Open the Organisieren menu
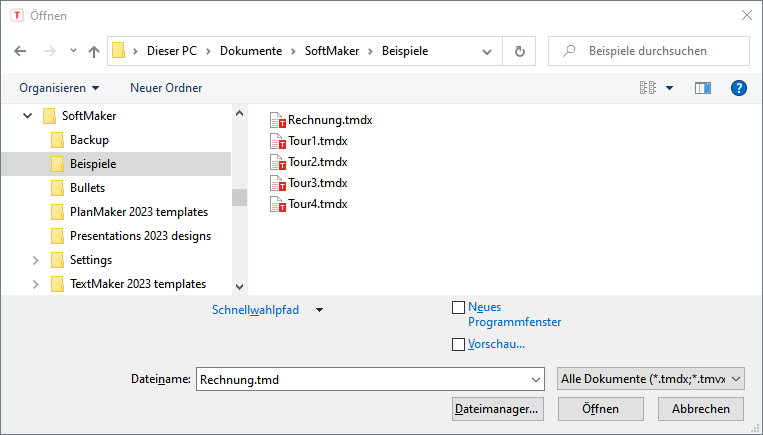 (x=59, y=88)
